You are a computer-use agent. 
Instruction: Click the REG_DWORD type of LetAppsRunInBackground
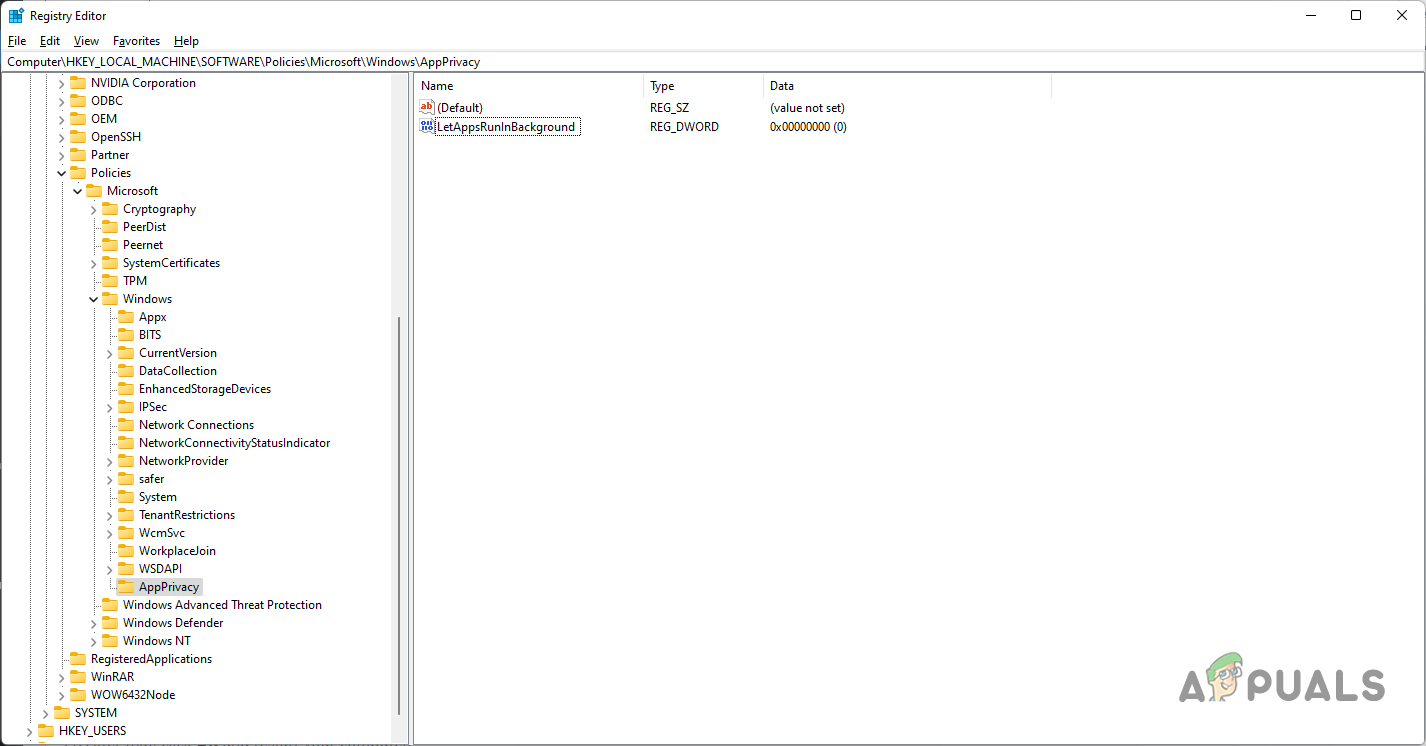point(684,127)
